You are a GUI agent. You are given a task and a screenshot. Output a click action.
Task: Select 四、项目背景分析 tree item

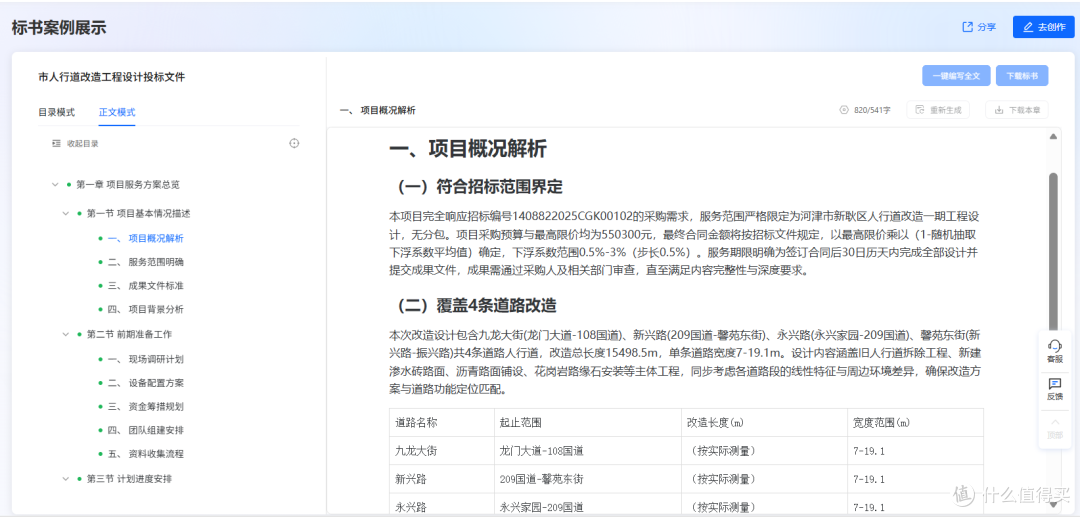[x=145, y=310]
